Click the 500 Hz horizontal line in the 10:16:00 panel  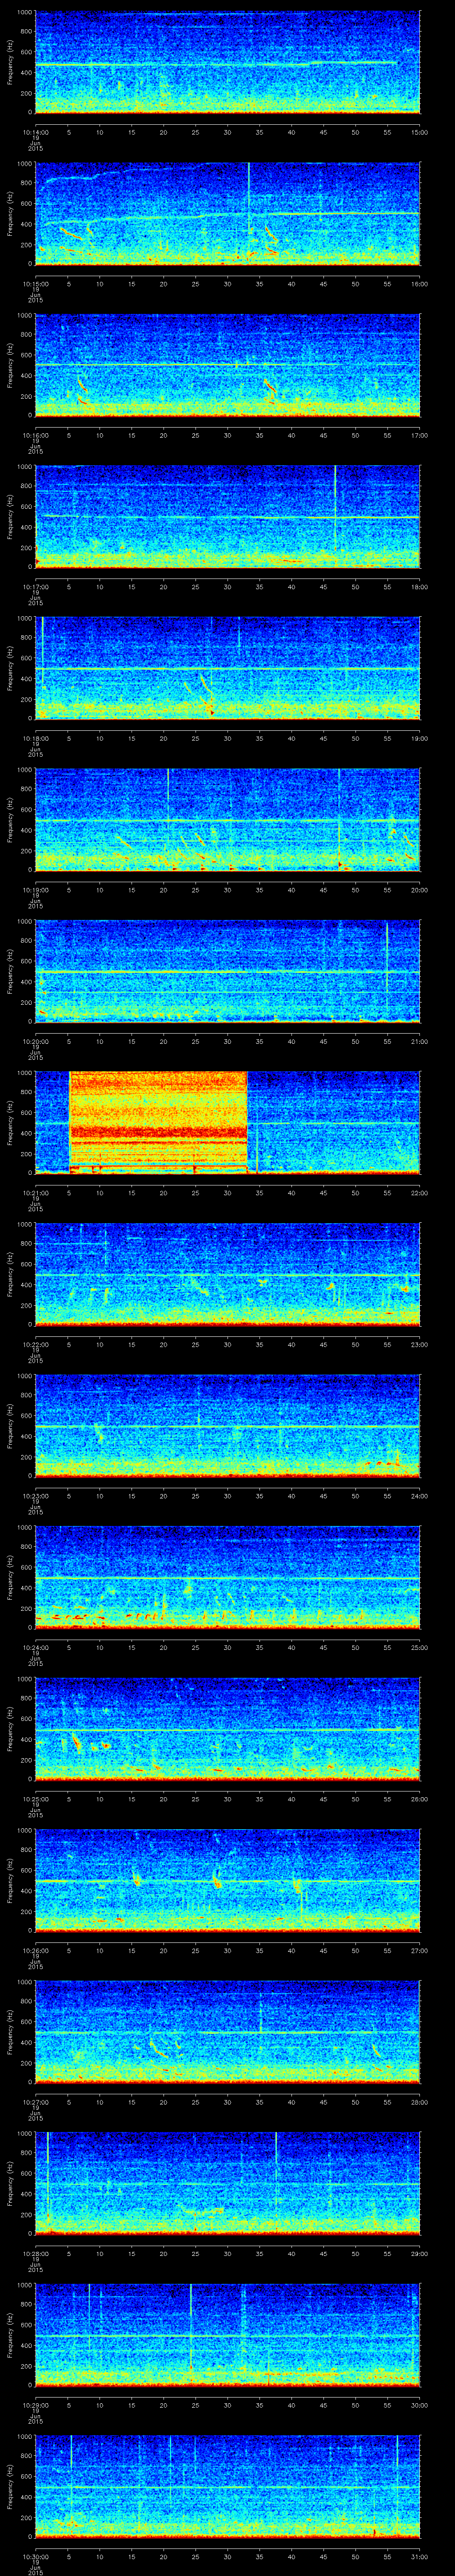[150, 365]
